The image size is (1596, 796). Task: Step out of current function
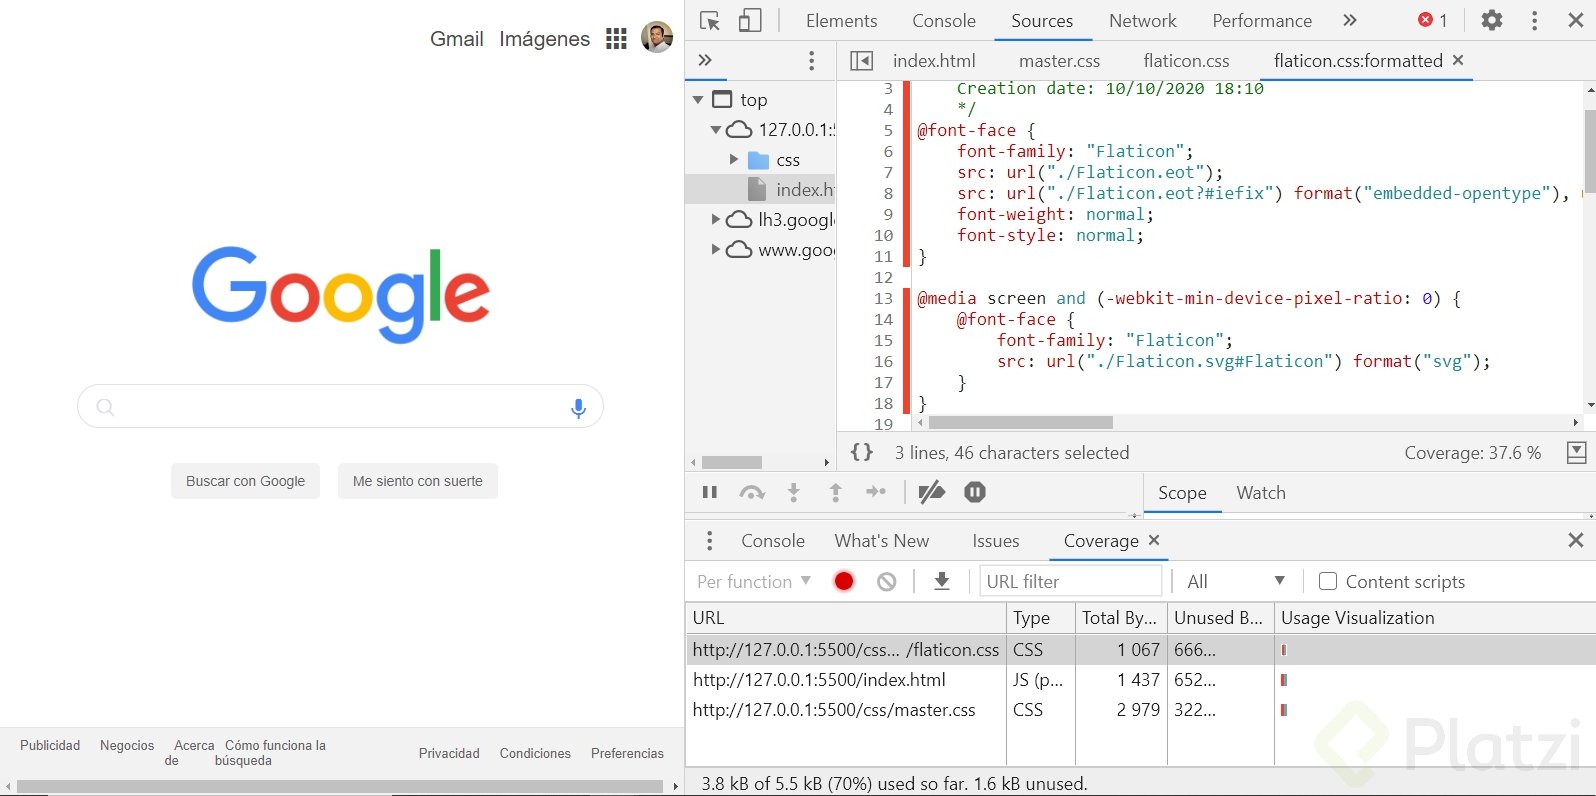coord(836,492)
